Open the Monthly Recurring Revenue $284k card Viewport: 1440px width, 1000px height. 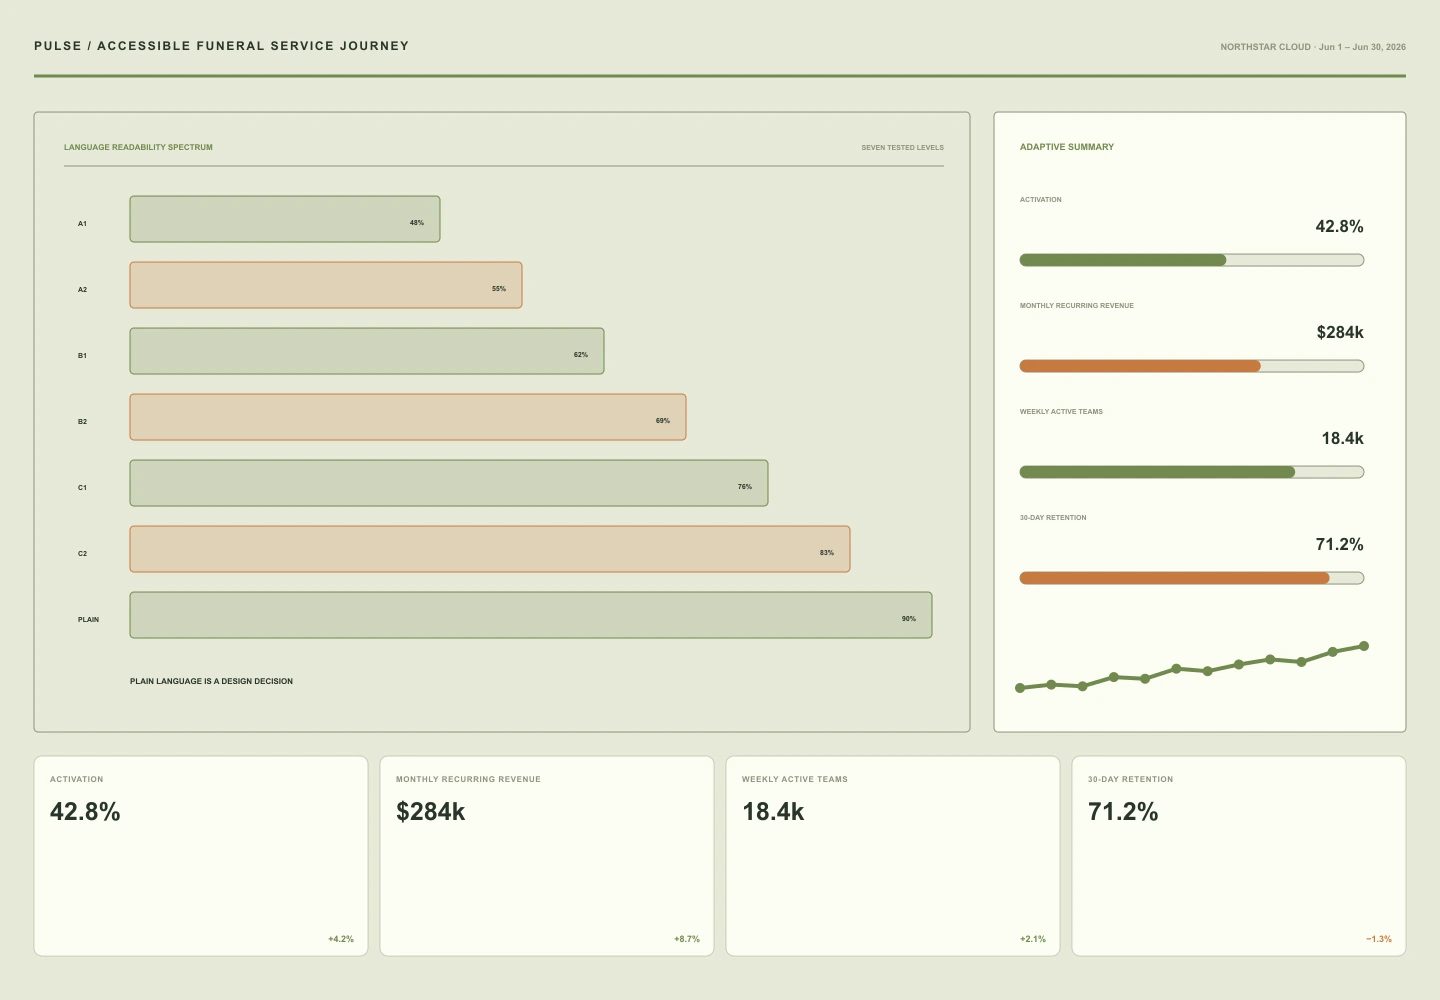point(547,856)
